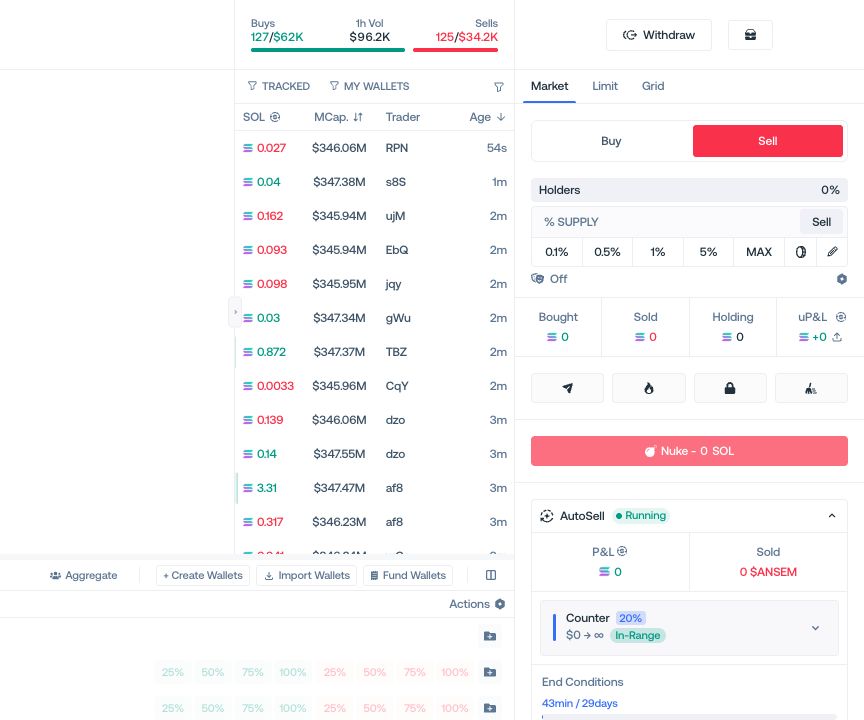Open trade filter funnel icon
864x720 pixels.
coord(499,86)
